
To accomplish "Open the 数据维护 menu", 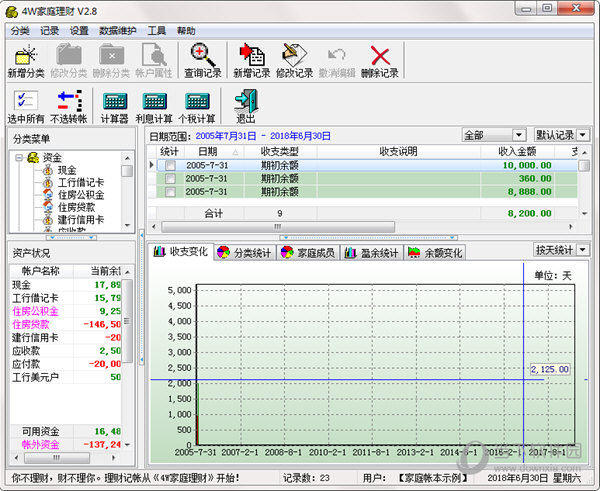I will (x=118, y=31).
